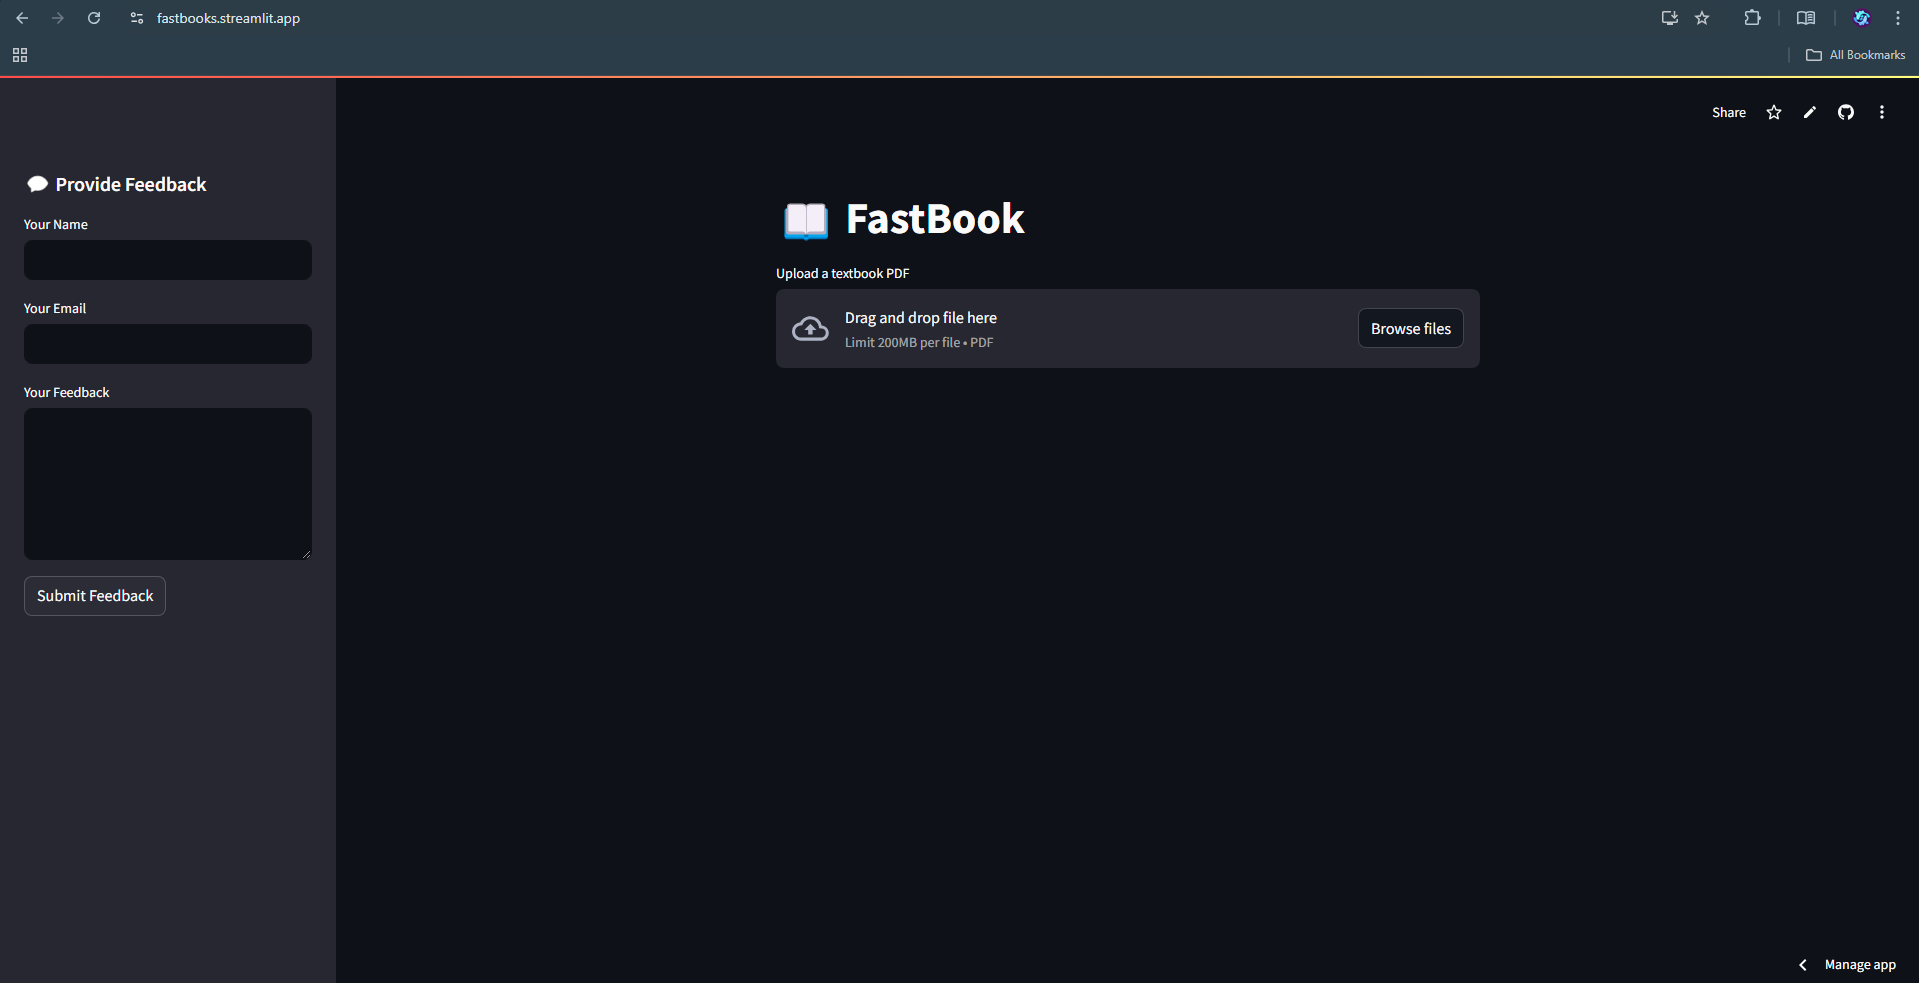The height and width of the screenshot is (983, 1919).
Task: Click the Upload a textbook PDF label
Action: (843, 274)
